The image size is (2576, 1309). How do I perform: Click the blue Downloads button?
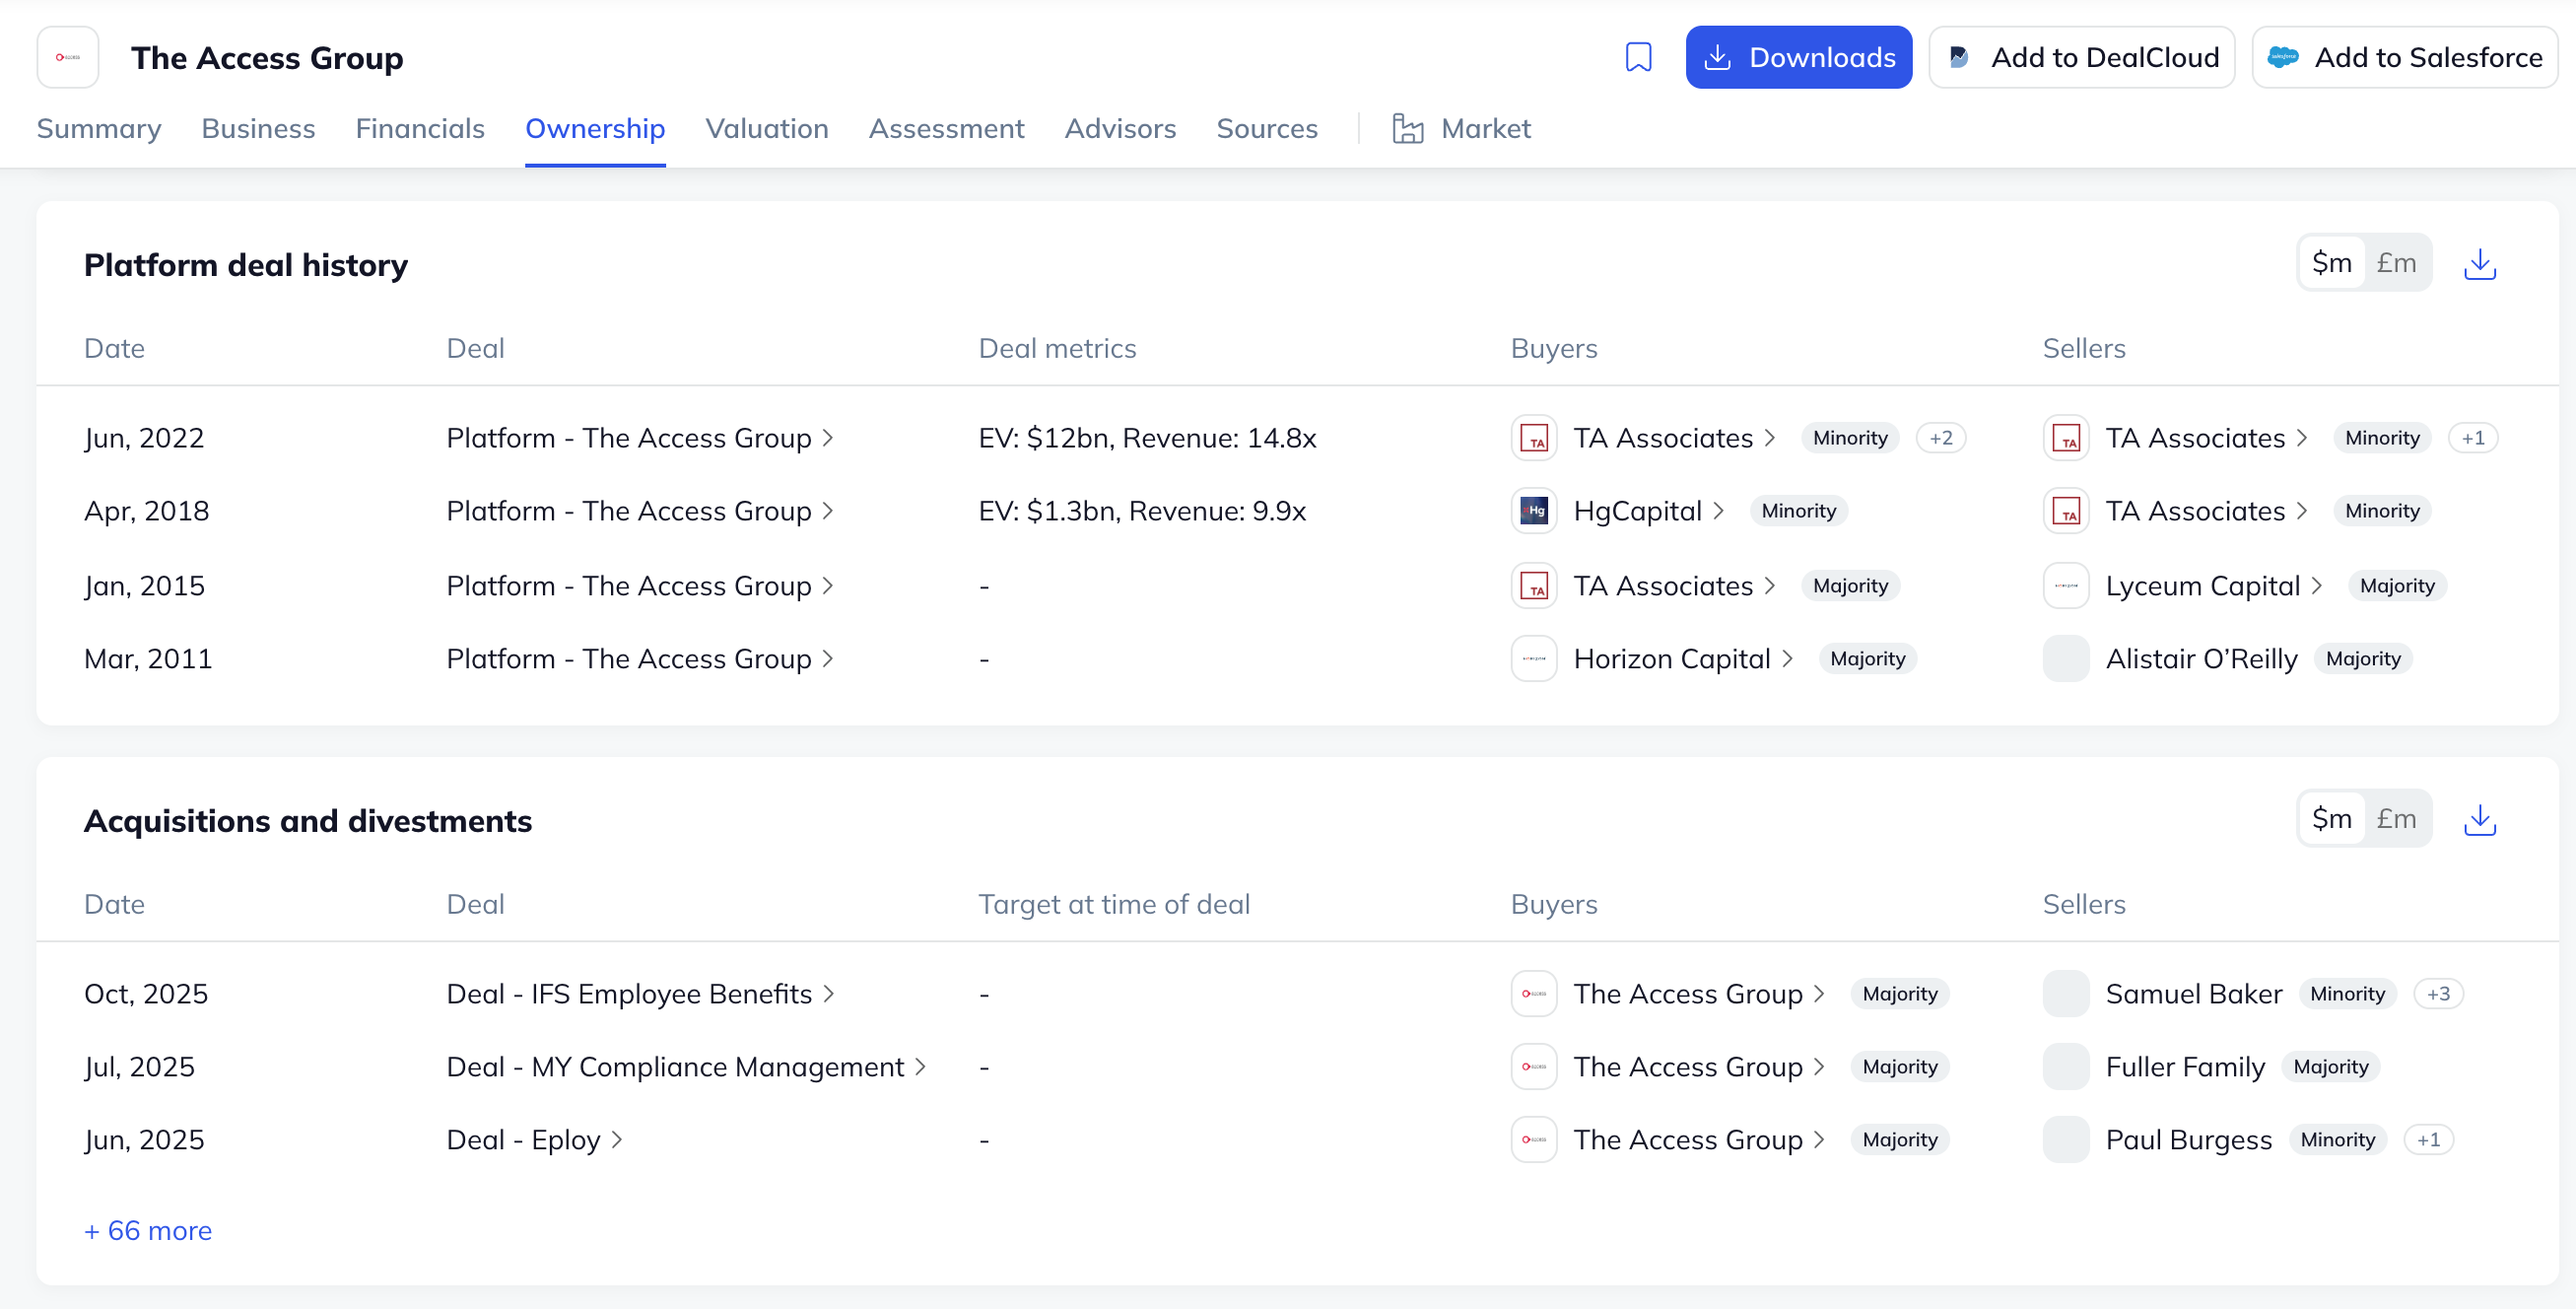click(x=1798, y=57)
